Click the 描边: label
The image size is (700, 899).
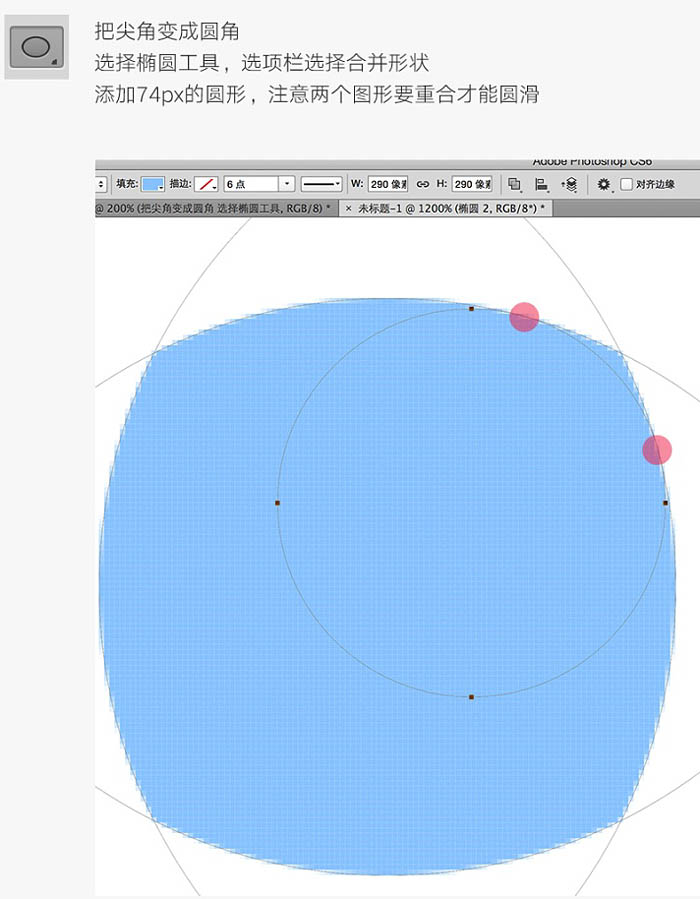pyautogui.click(x=180, y=184)
